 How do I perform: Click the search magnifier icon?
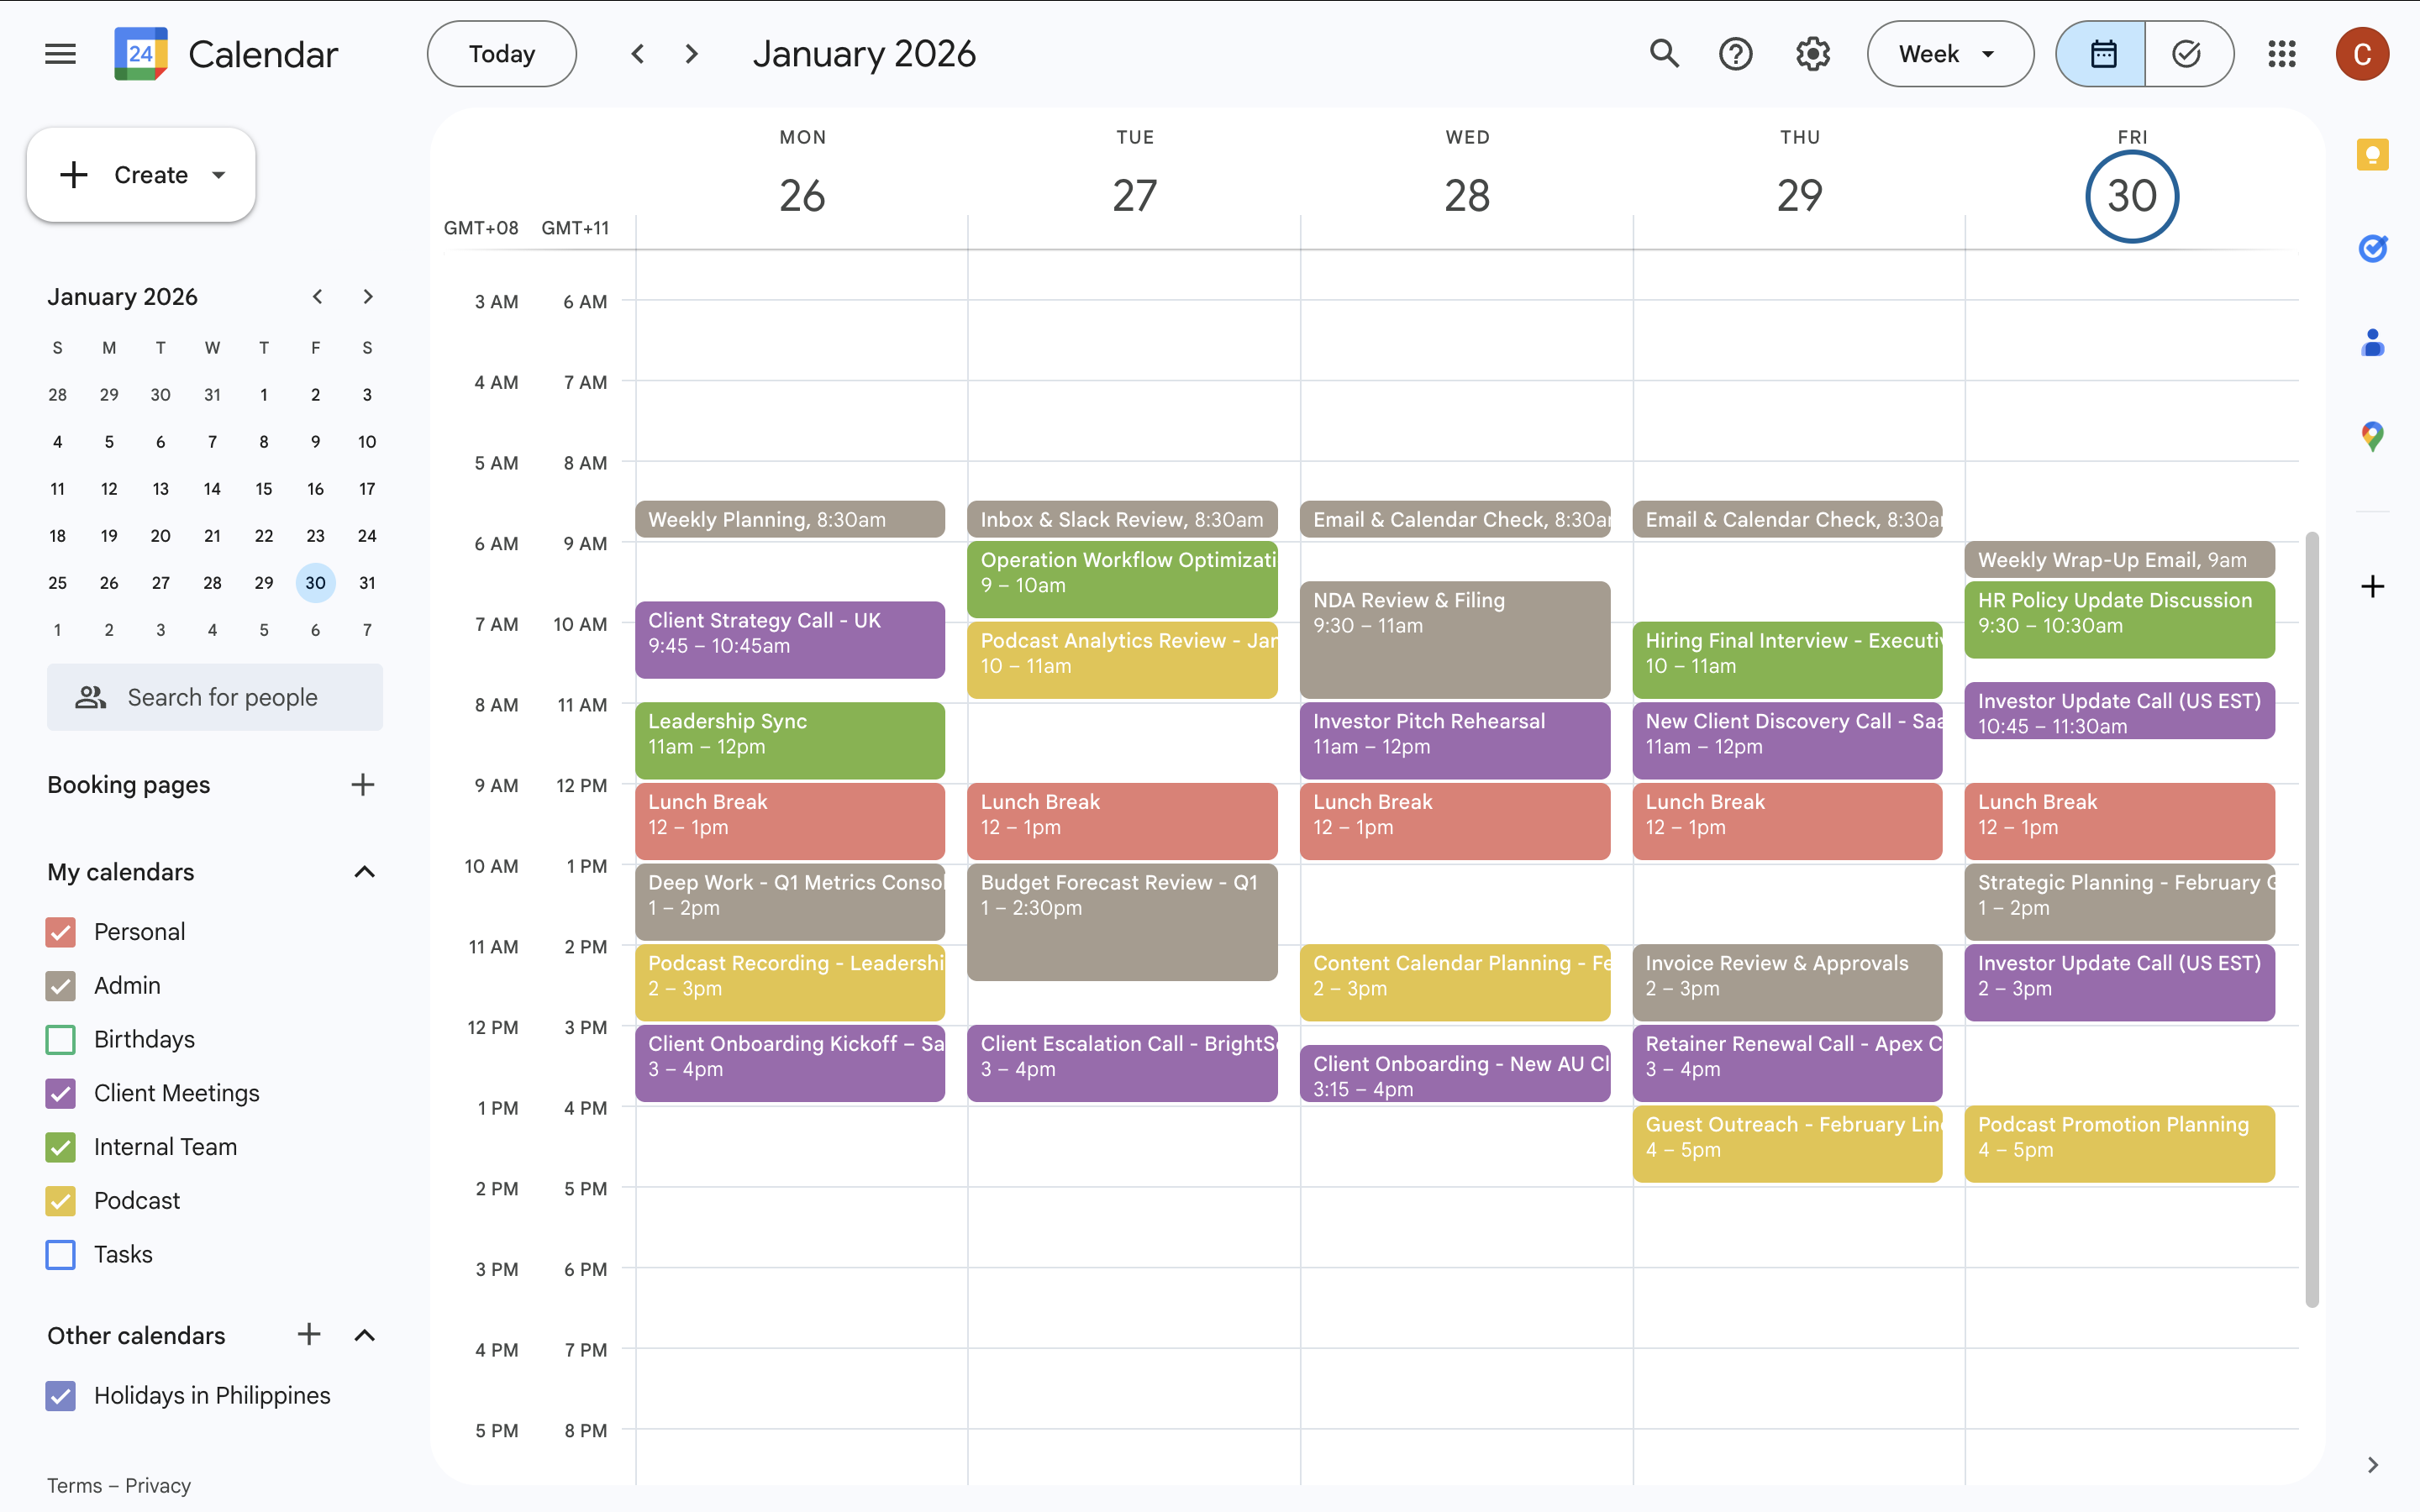pyautogui.click(x=1664, y=54)
